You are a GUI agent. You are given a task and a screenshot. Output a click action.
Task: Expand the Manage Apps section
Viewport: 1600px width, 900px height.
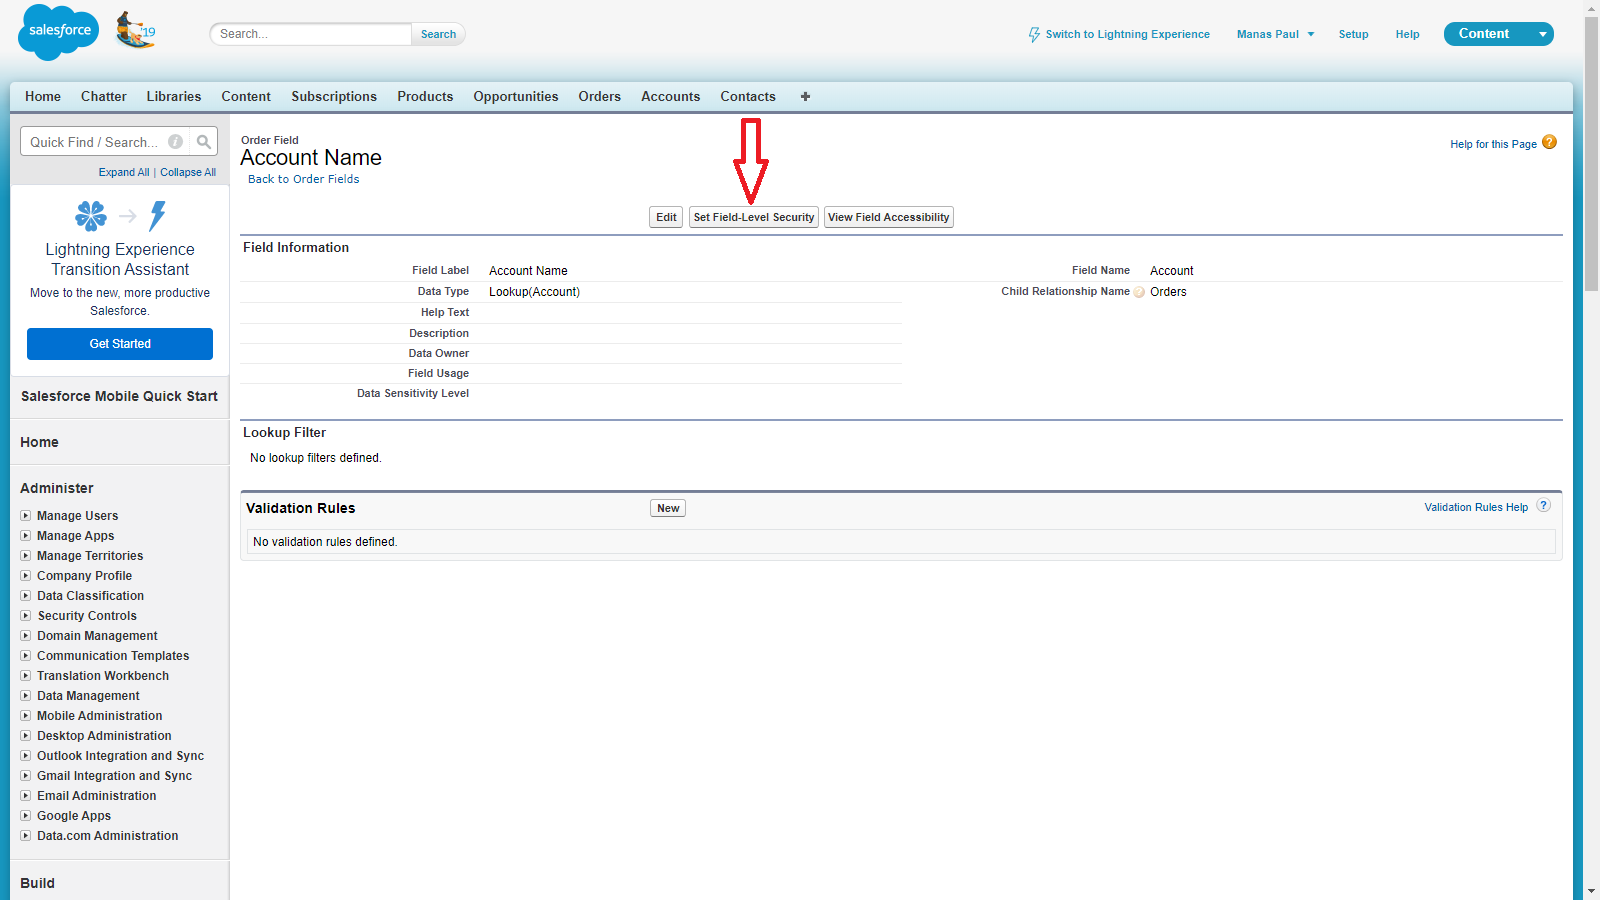[x=25, y=536]
